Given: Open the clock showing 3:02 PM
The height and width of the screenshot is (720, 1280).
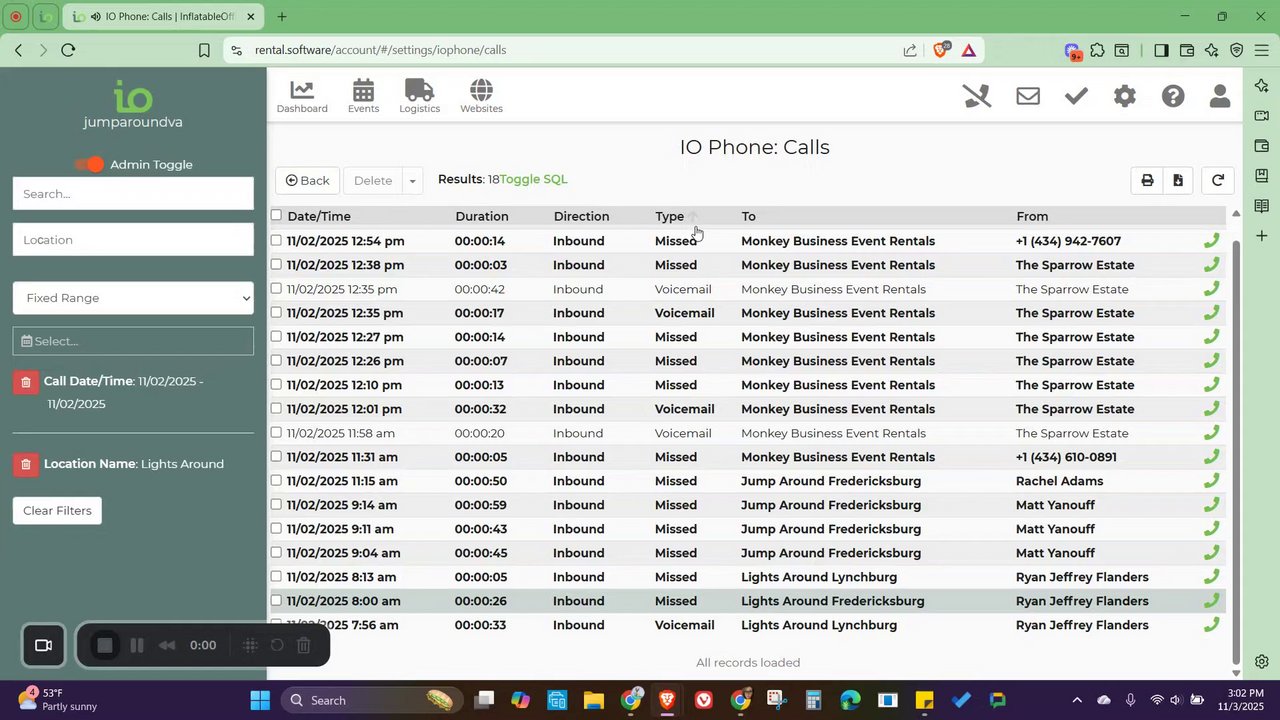Looking at the screenshot, I should (1244, 700).
